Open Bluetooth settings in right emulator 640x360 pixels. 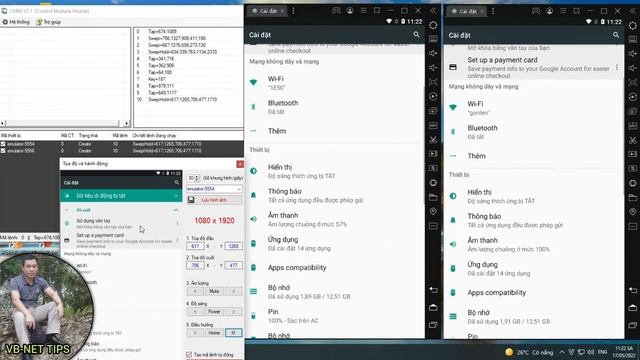534,132
